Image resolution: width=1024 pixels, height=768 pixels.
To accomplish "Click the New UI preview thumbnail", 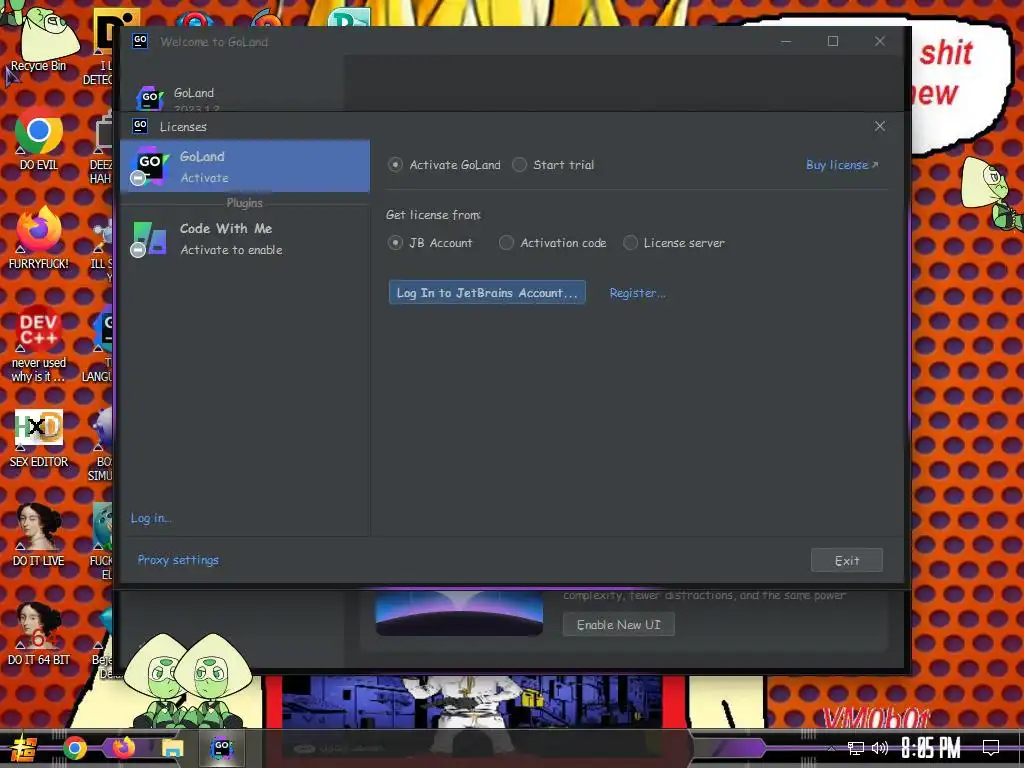I will [x=459, y=613].
